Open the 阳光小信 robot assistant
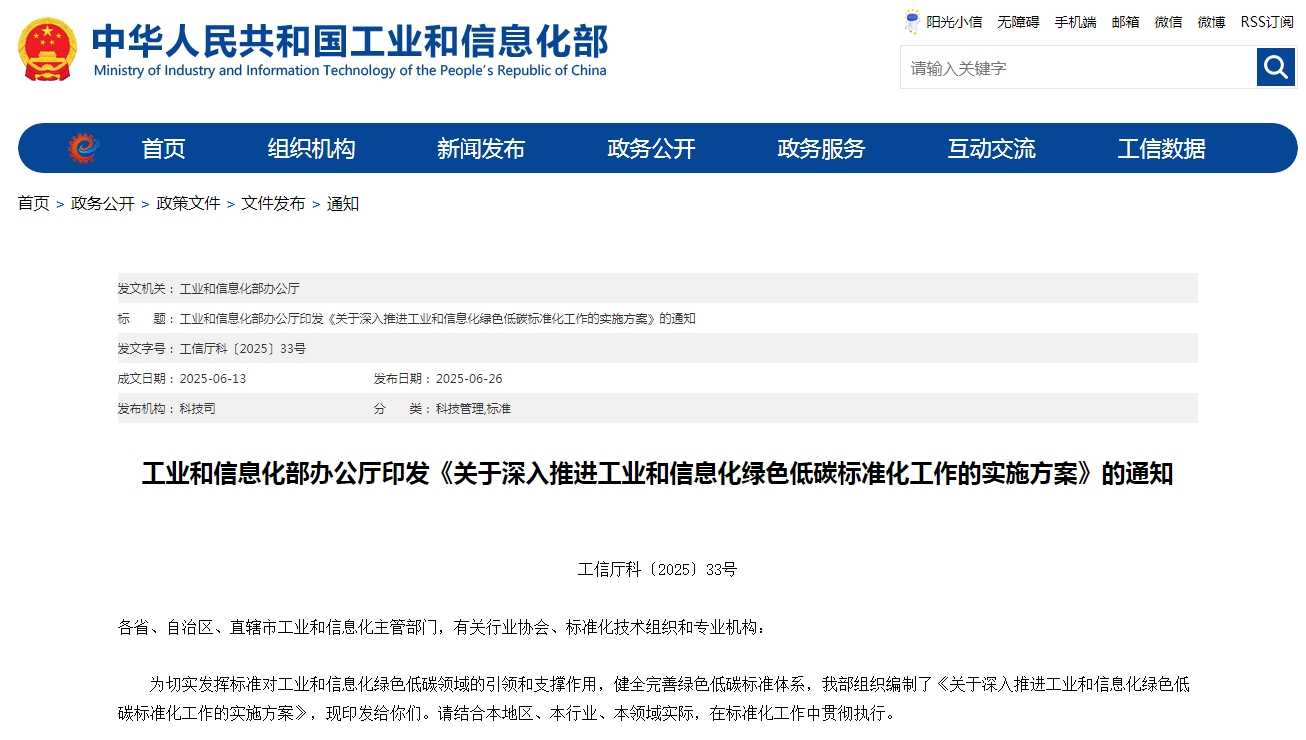Image resolution: width=1306 pixels, height=740 pixels. [942, 21]
